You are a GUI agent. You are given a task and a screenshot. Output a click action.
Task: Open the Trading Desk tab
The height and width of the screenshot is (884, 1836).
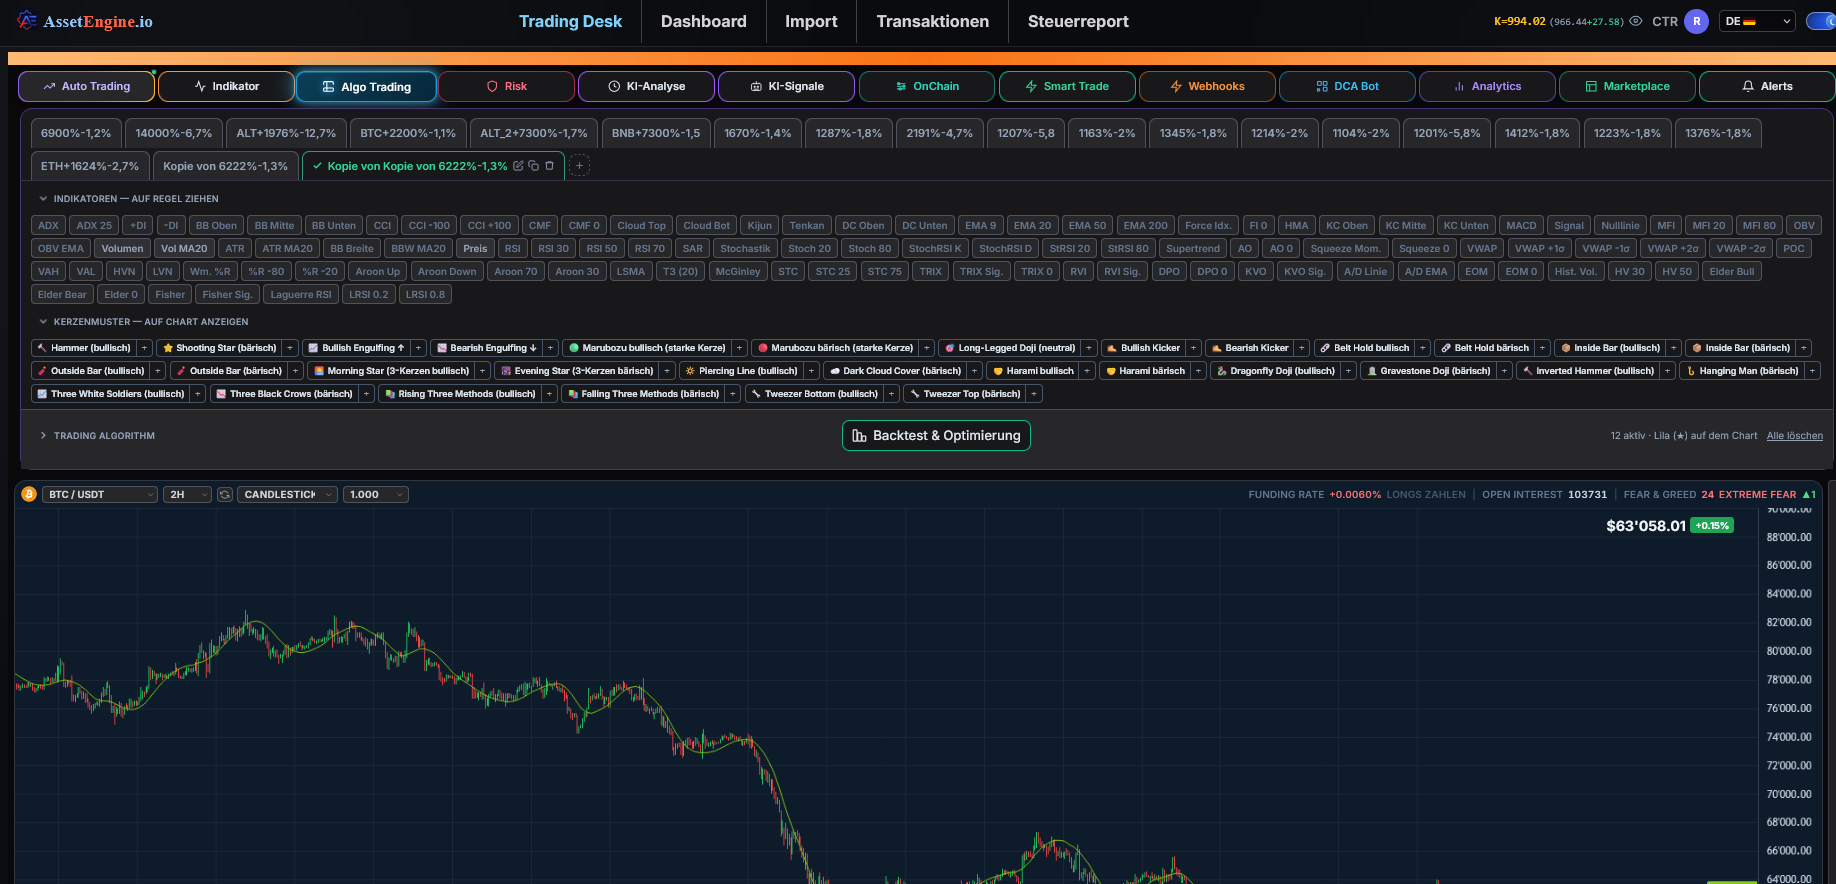570,21
